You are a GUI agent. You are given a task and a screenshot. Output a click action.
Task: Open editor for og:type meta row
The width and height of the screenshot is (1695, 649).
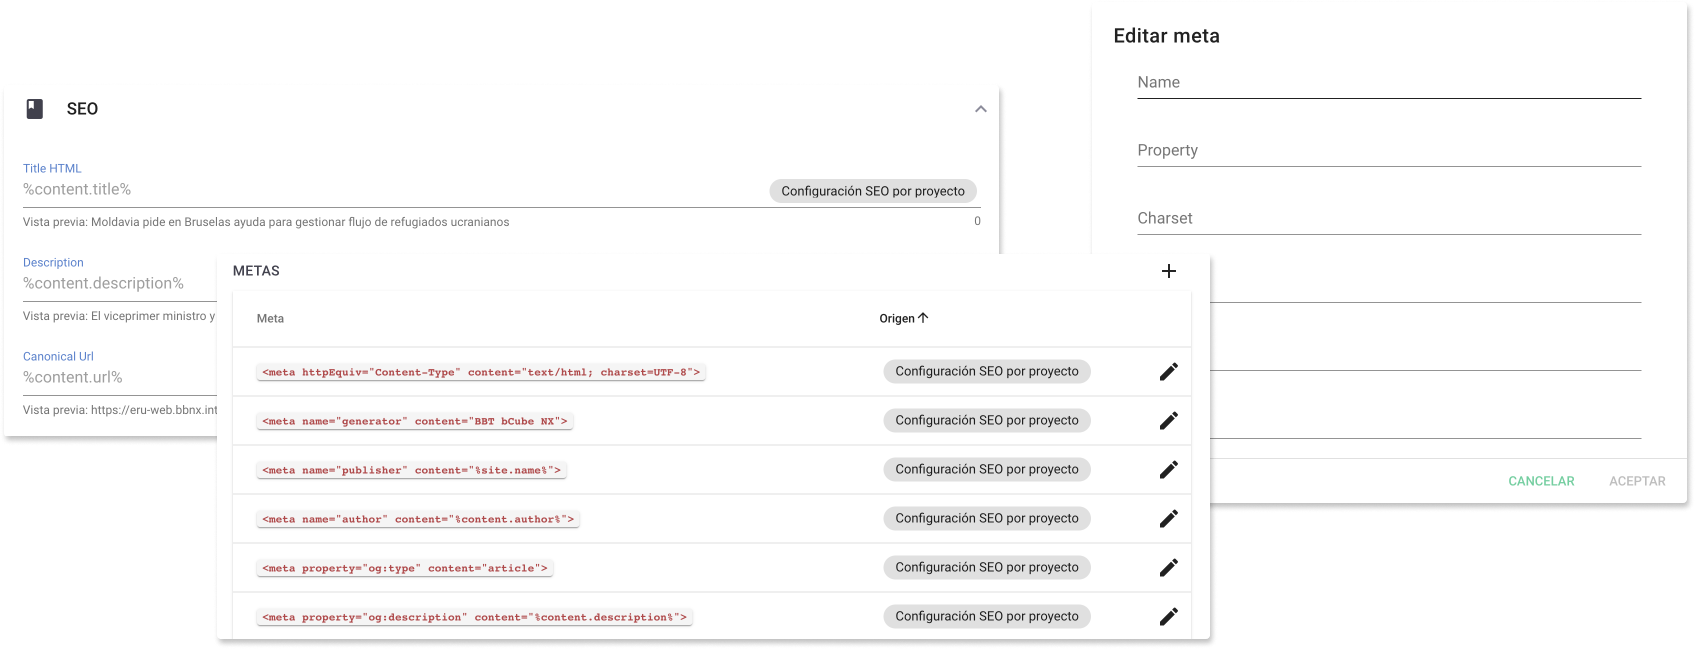coord(1168,568)
